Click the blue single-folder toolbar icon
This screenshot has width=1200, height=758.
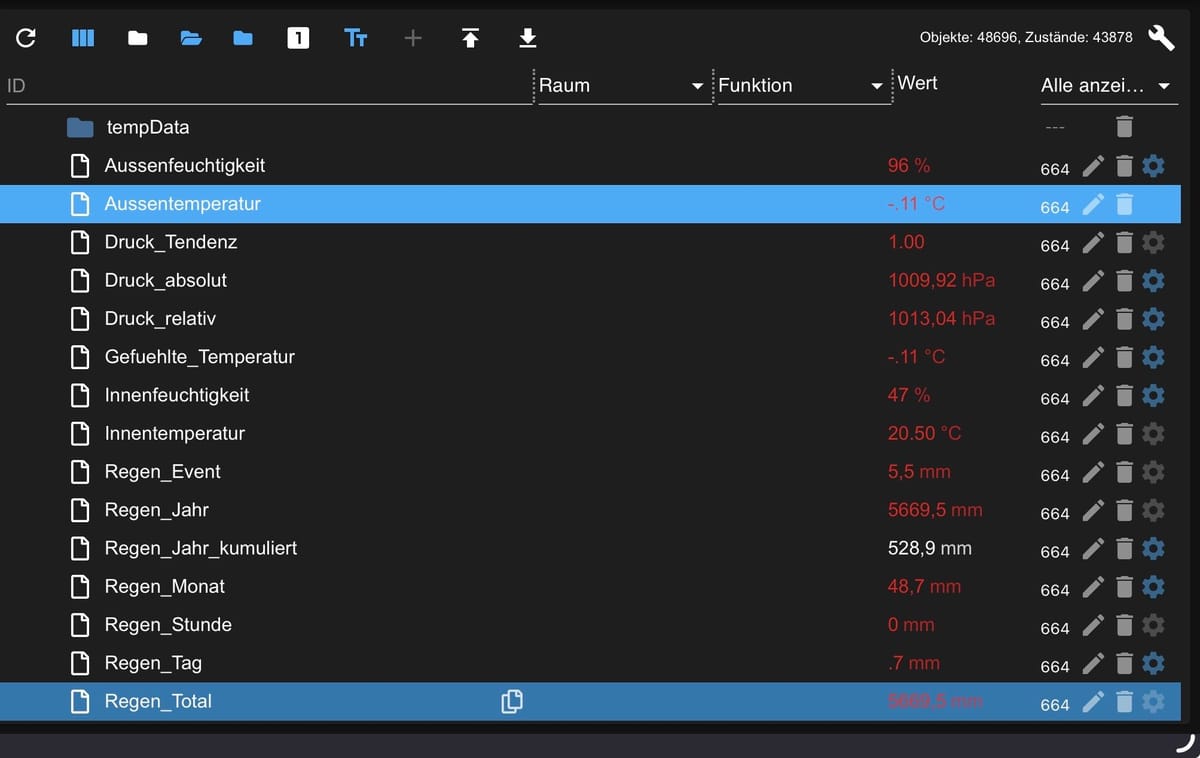coord(243,38)
